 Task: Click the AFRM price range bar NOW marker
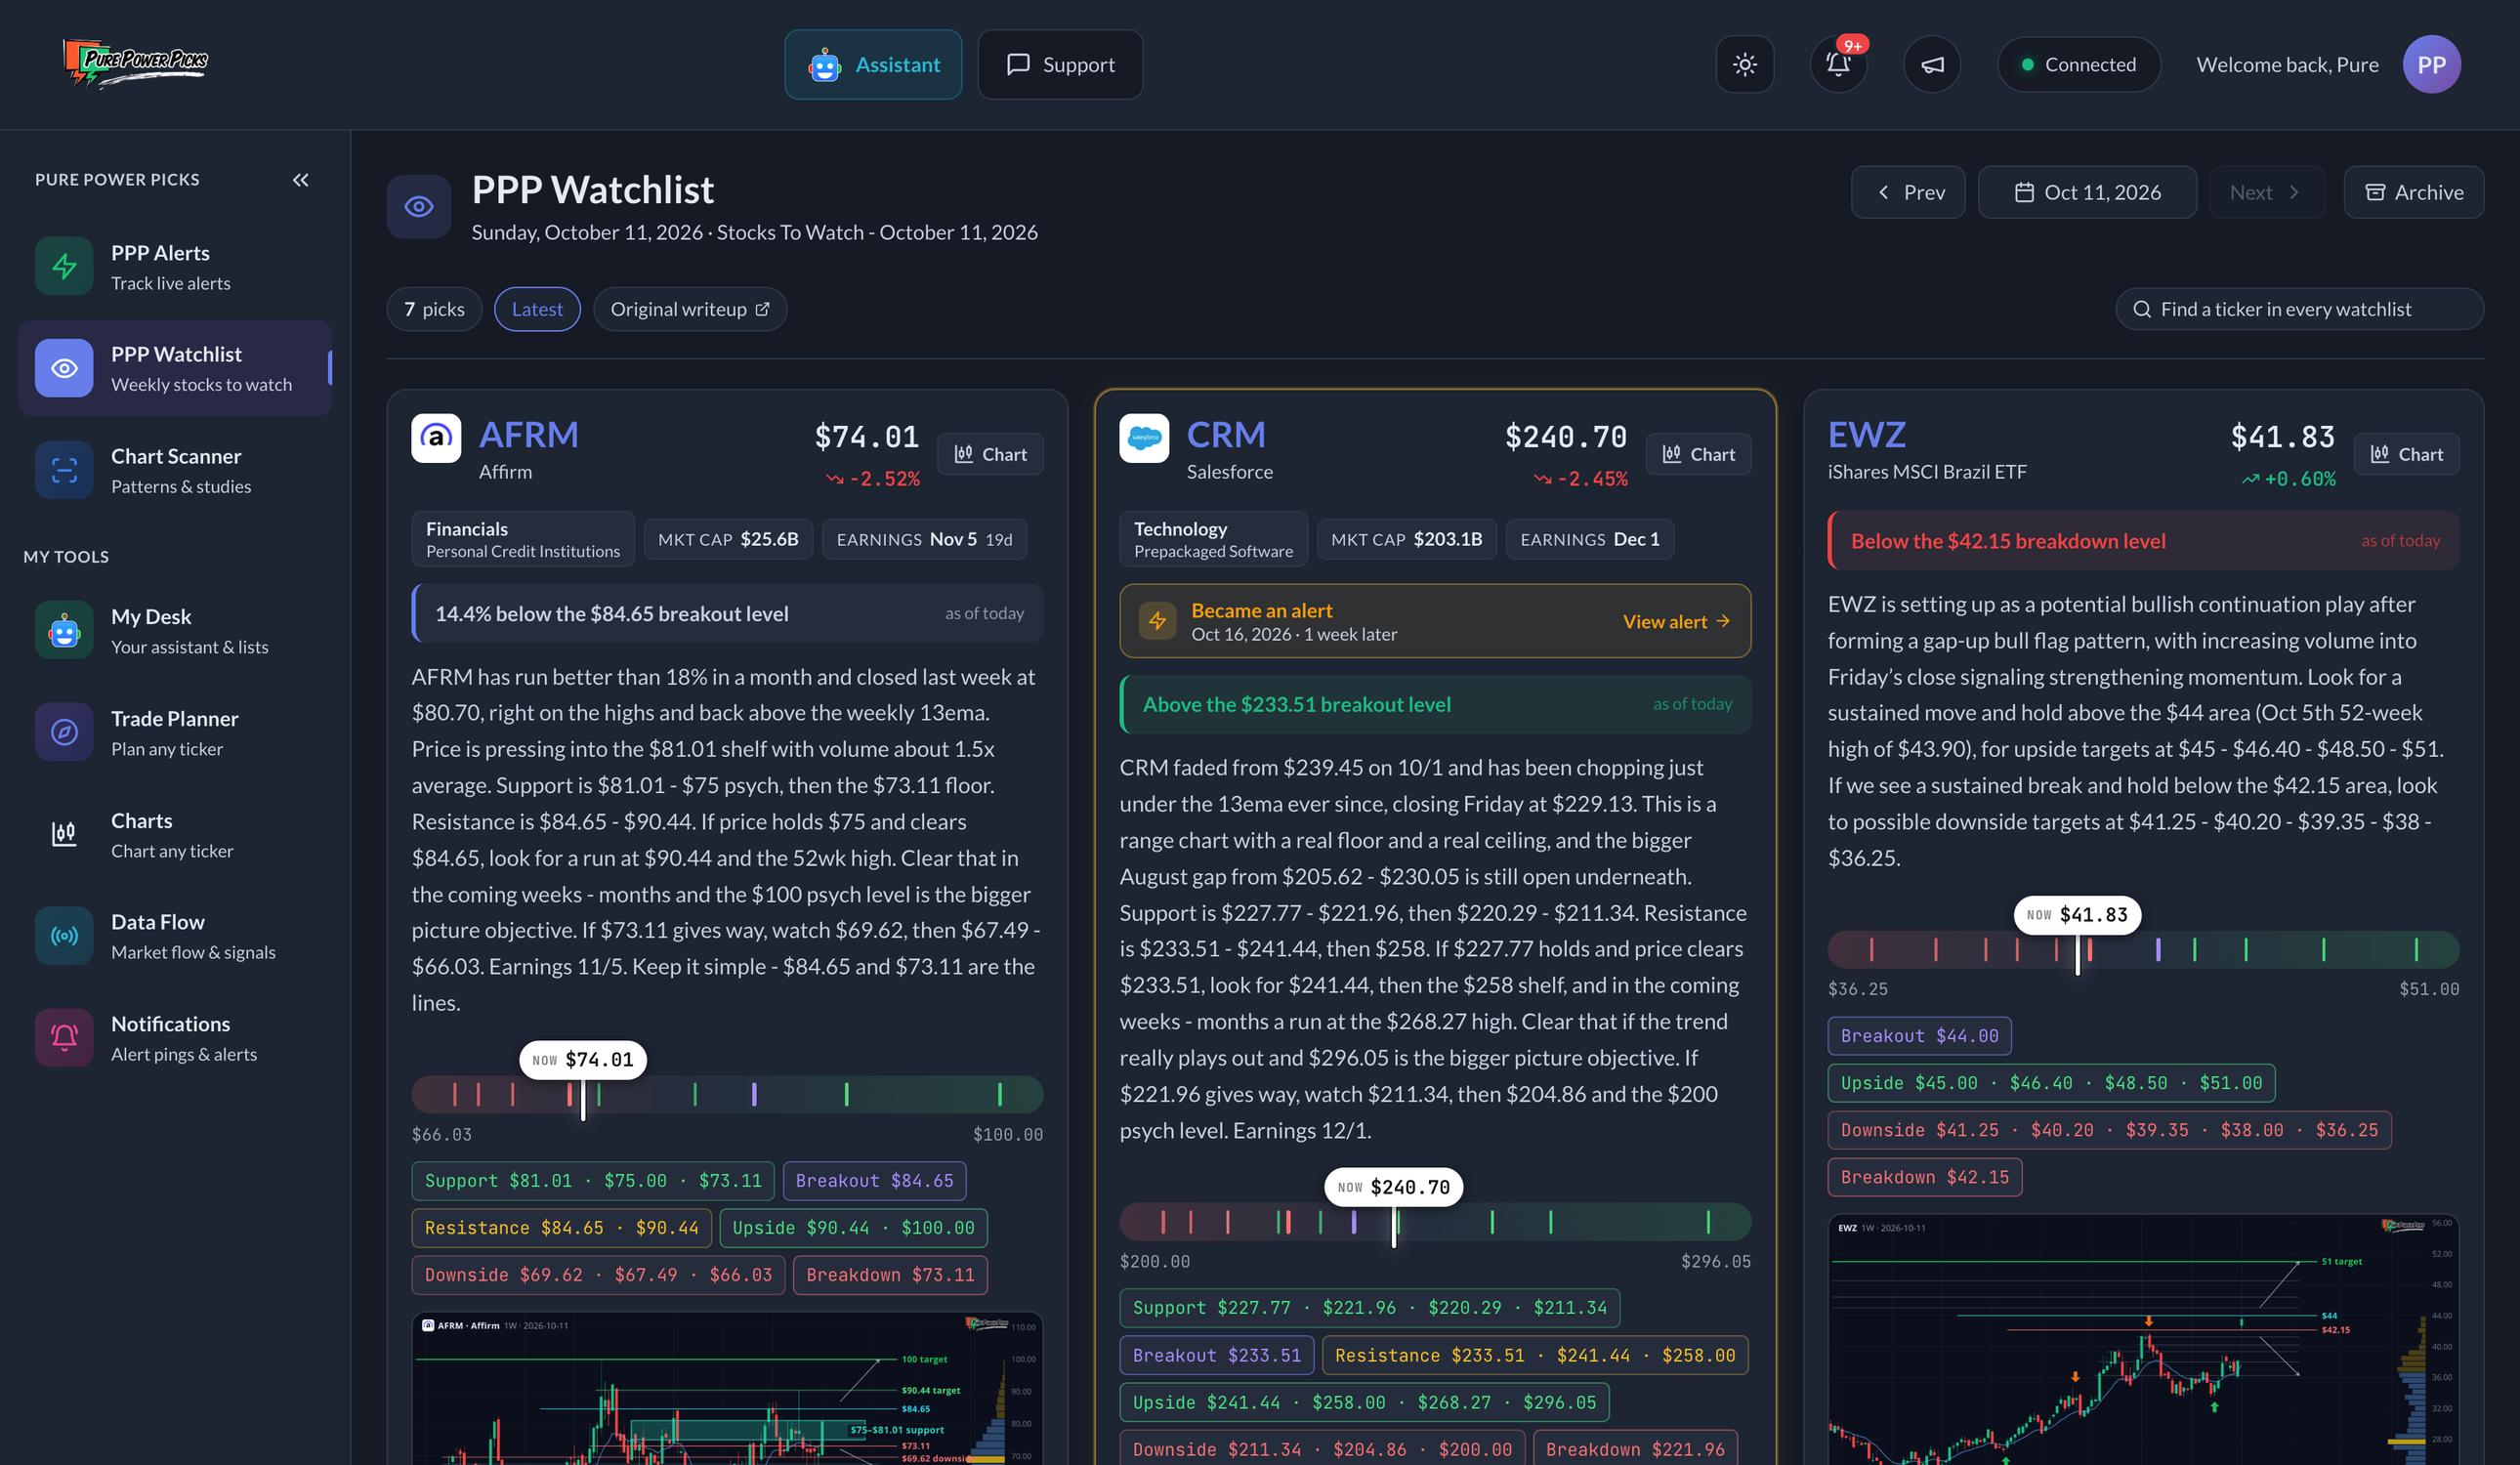tap(583, 1060)
